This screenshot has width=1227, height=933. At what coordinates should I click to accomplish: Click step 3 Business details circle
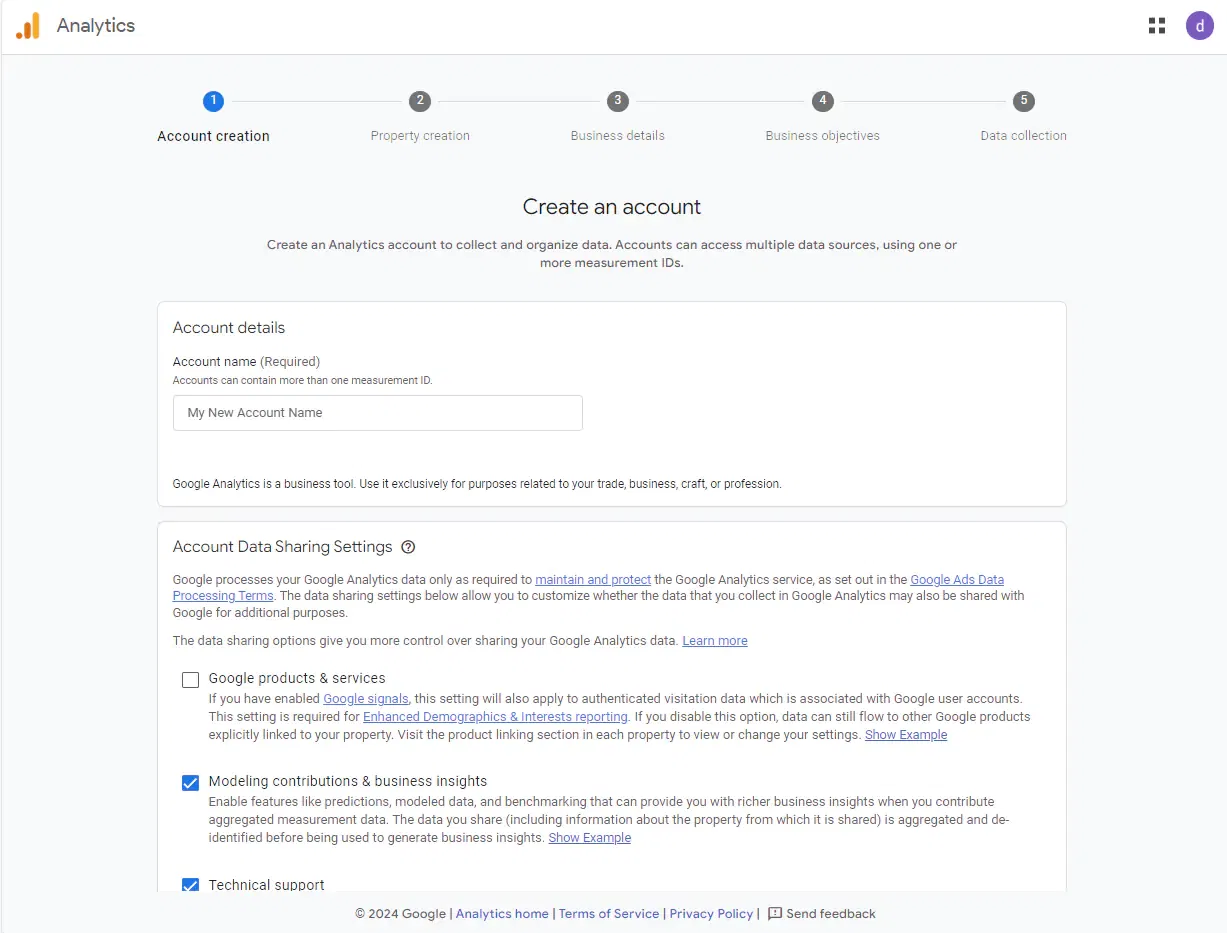click(618, 101)
